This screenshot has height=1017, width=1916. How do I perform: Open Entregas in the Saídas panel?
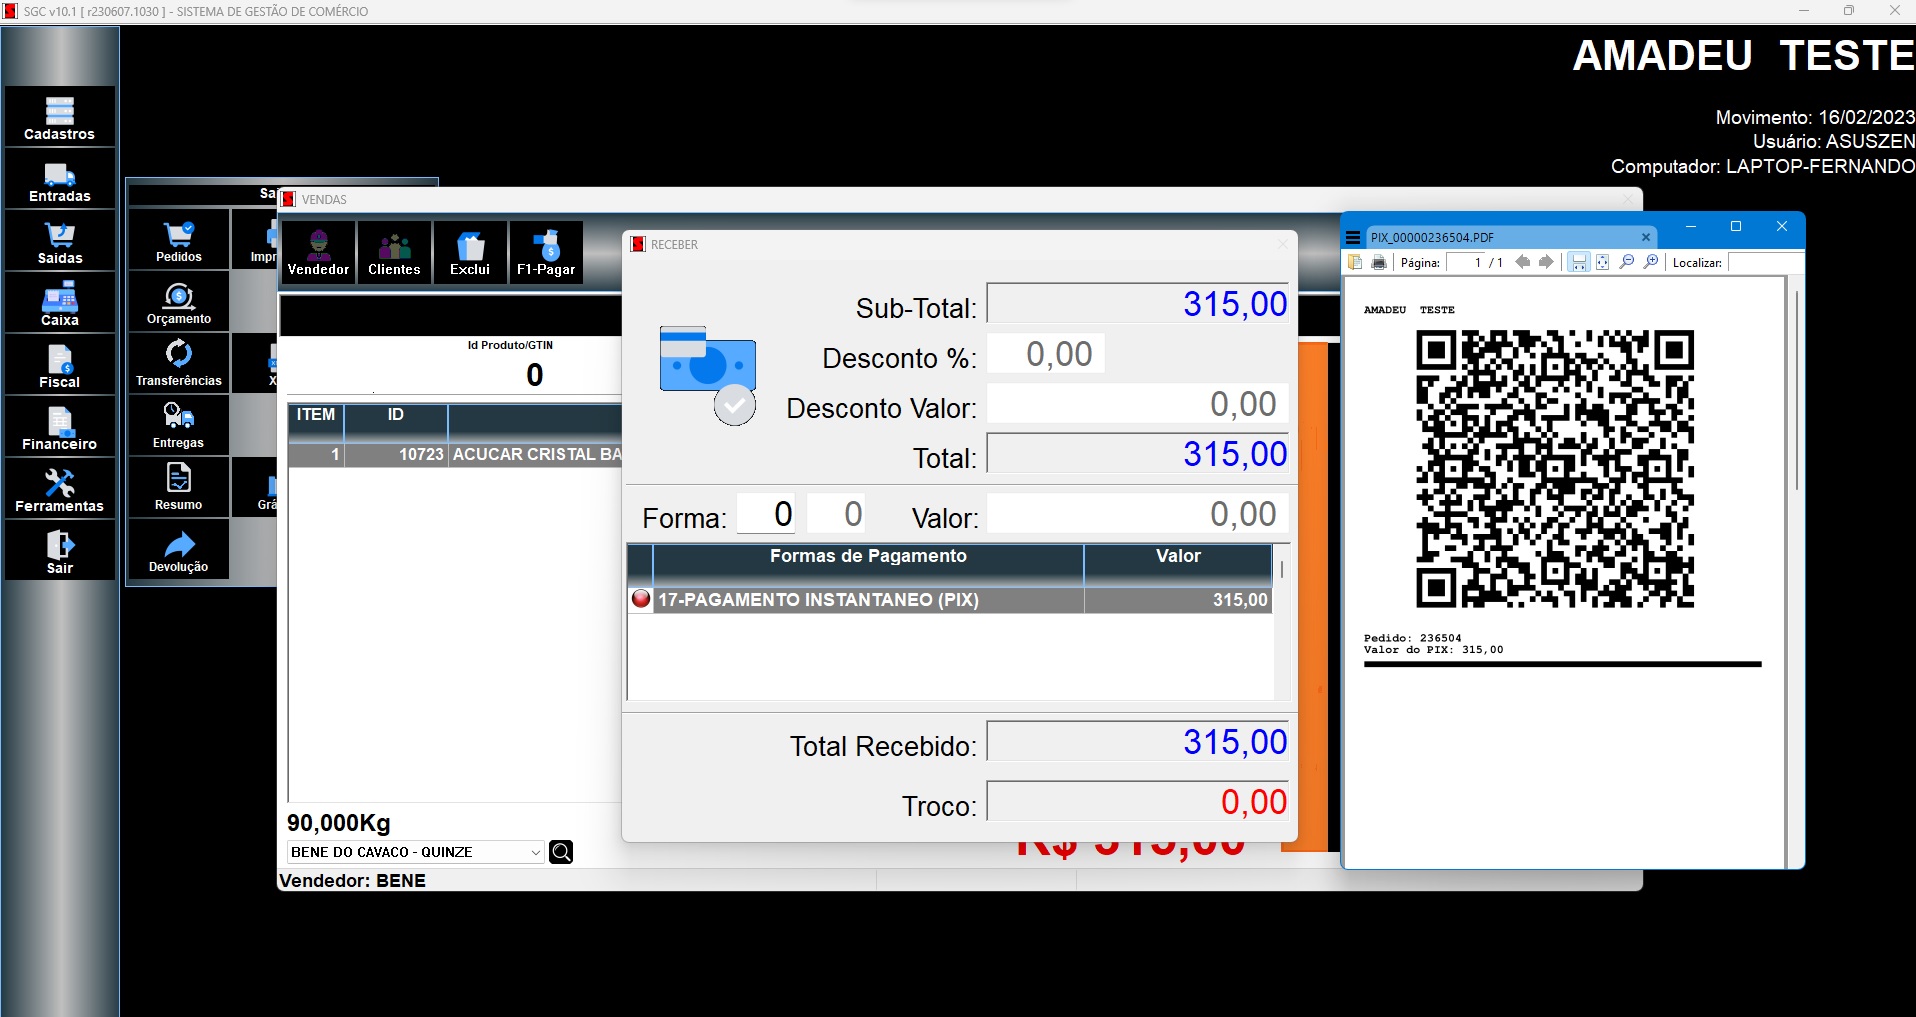point(179,425)
